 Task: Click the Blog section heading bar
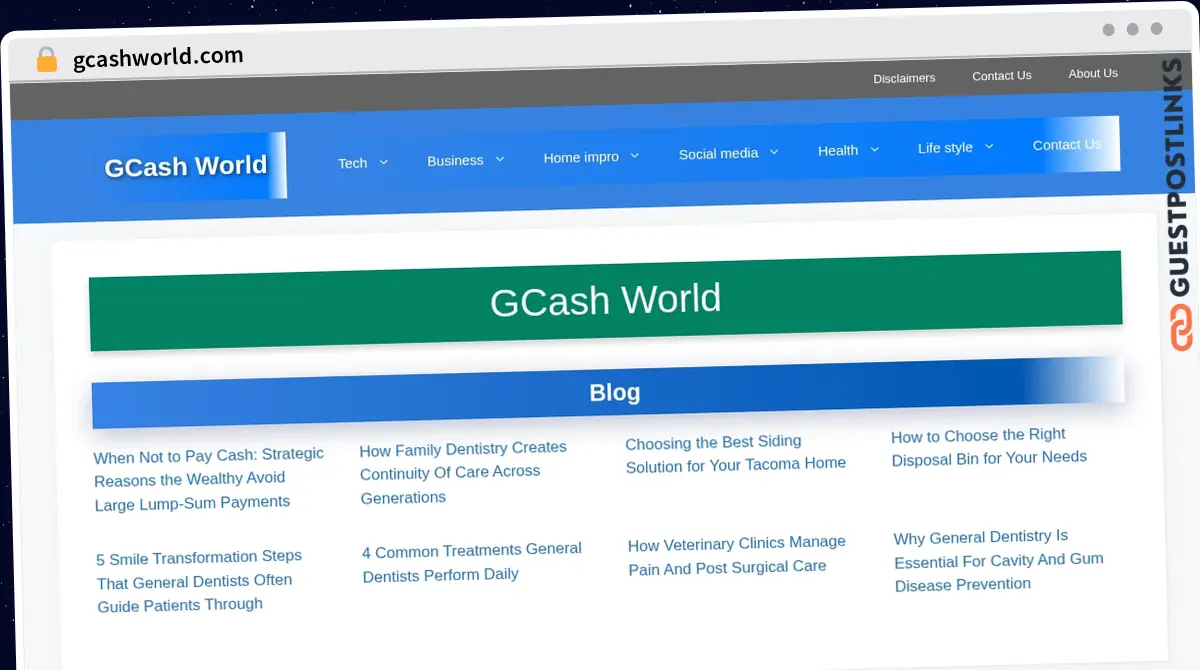click(x=608, y=393)
